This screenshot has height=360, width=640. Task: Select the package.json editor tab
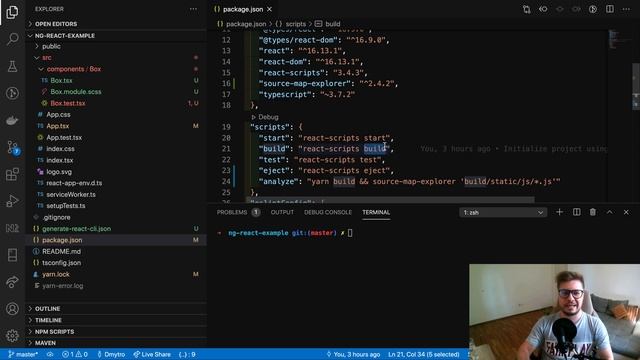point(242,9)
